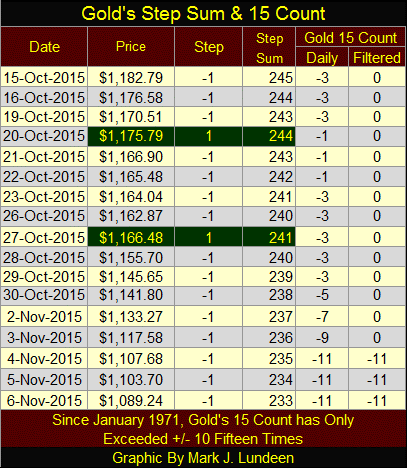
Task: Click the Step column header
Action: 208,47
